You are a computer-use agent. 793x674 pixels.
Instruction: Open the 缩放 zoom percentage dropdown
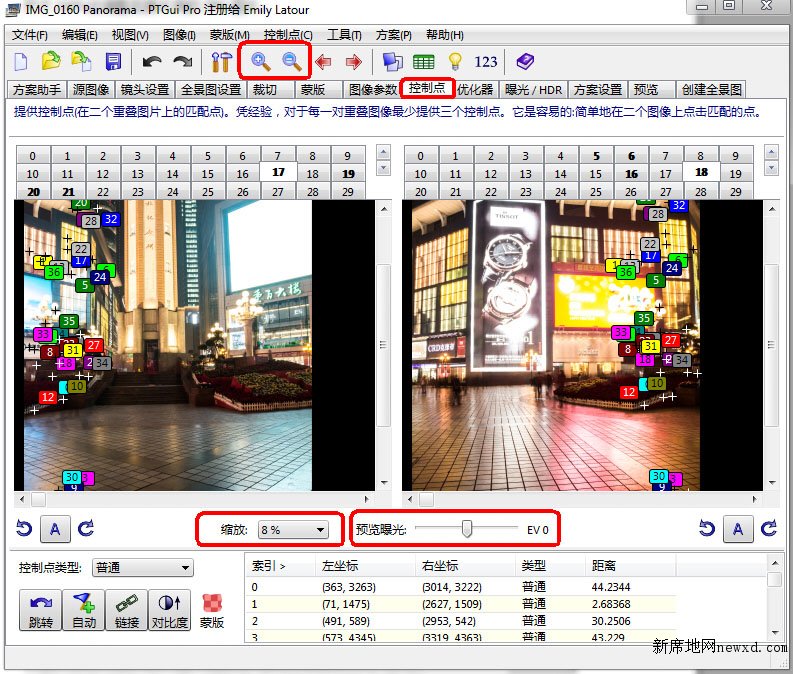pyautogui.click(x=293, y=529)
